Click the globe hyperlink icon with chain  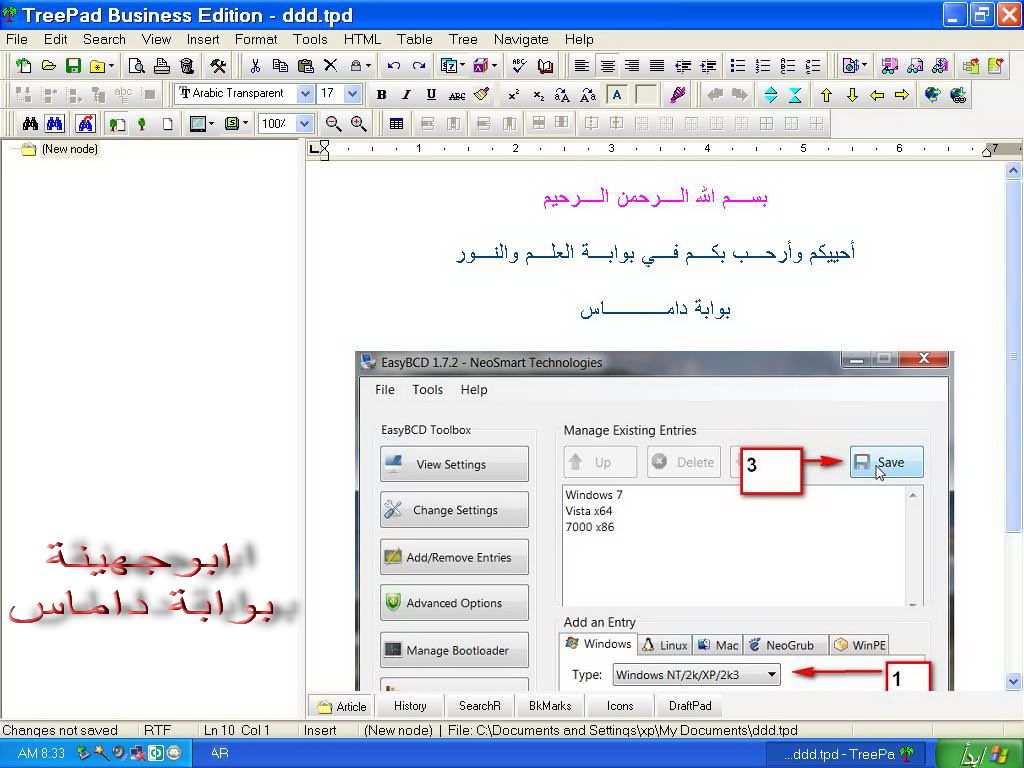click(x=957, y=95)
